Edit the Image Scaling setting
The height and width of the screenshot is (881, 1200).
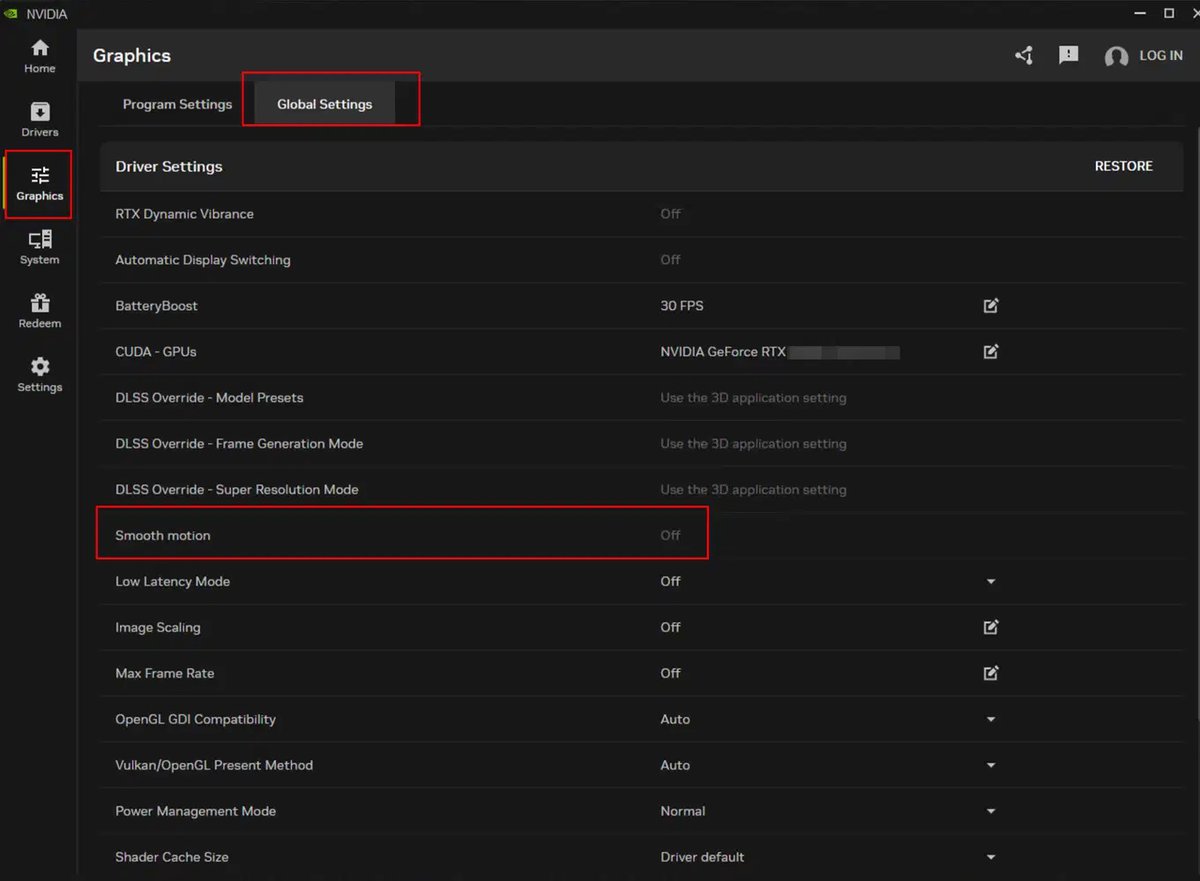point(991,628)
